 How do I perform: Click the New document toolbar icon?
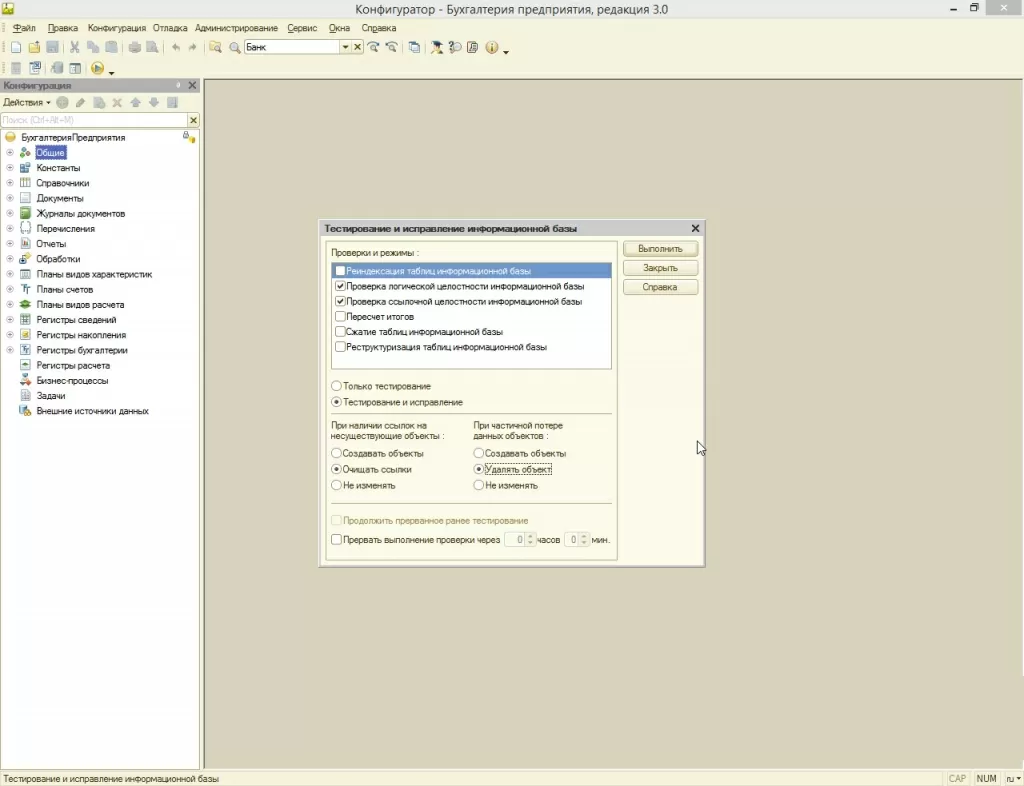point(16,47)
